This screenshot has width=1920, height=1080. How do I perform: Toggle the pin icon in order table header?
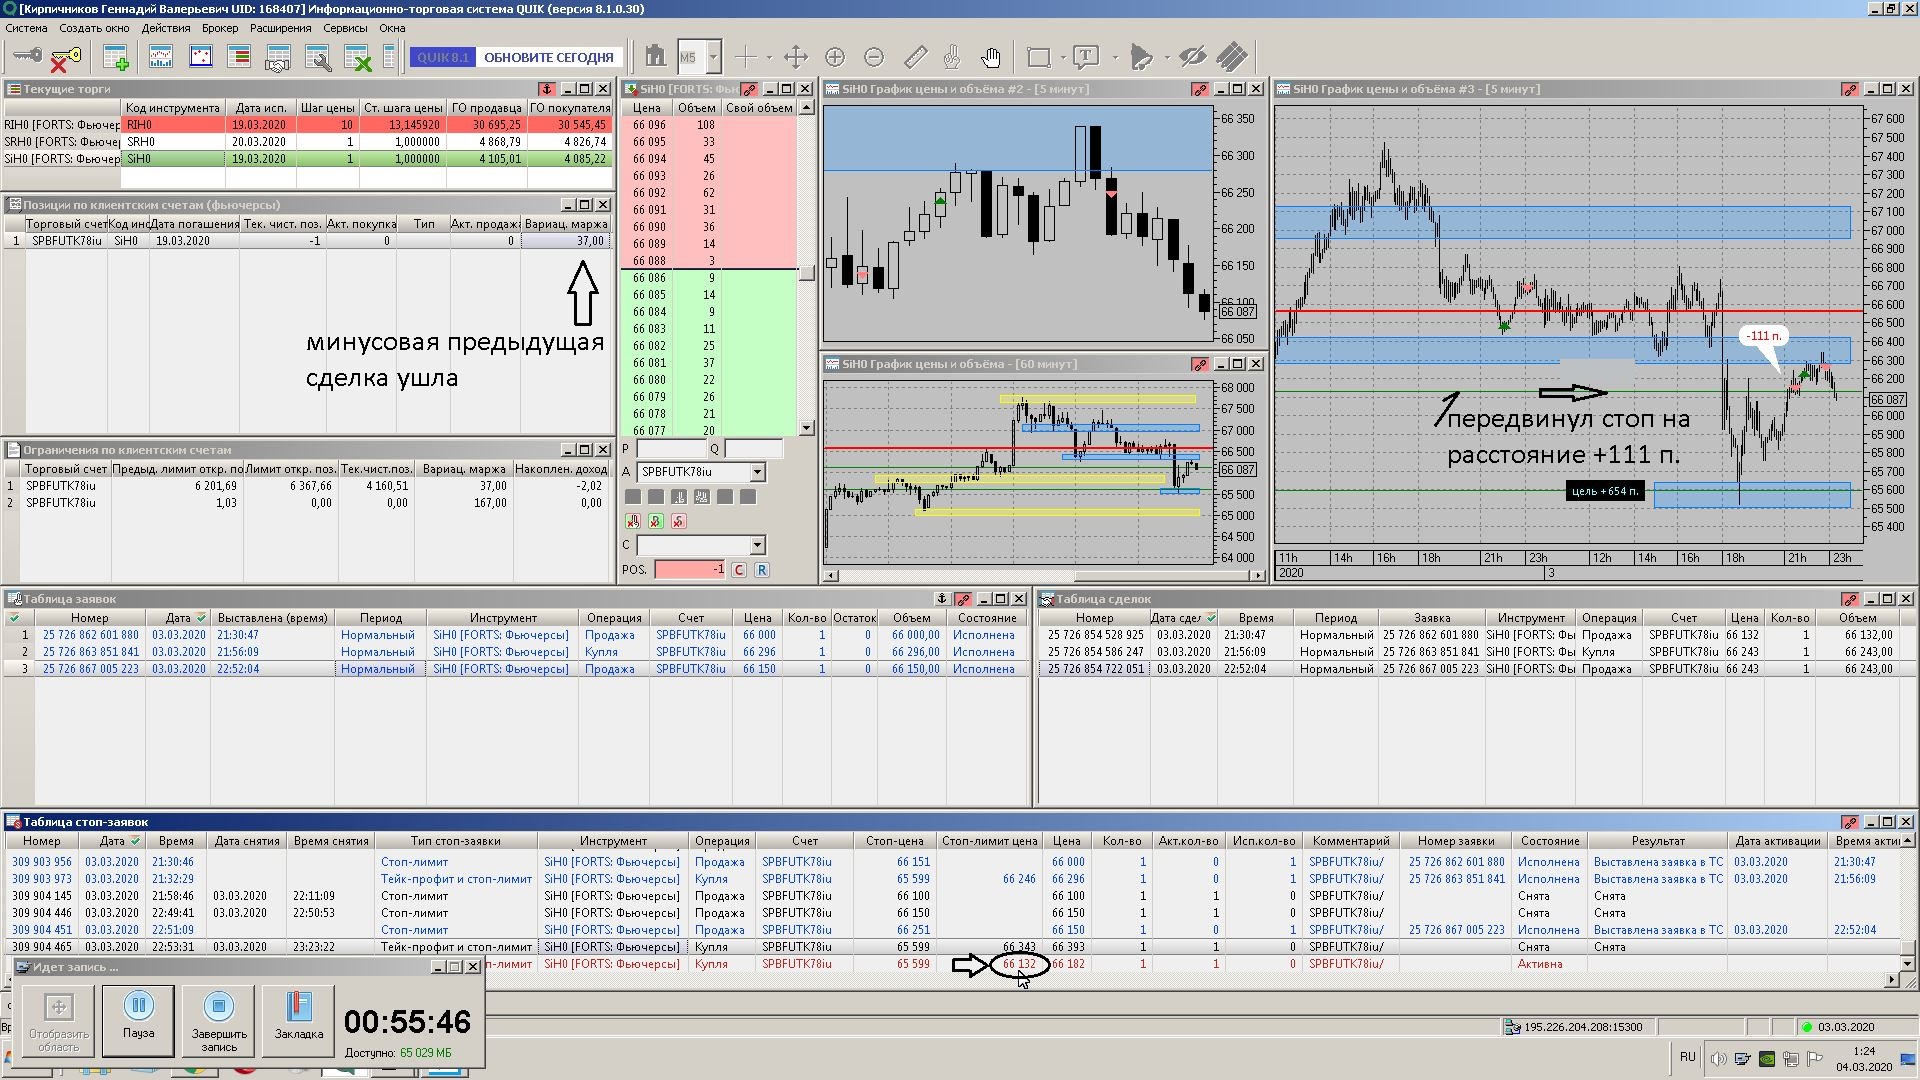pos(941,599)
